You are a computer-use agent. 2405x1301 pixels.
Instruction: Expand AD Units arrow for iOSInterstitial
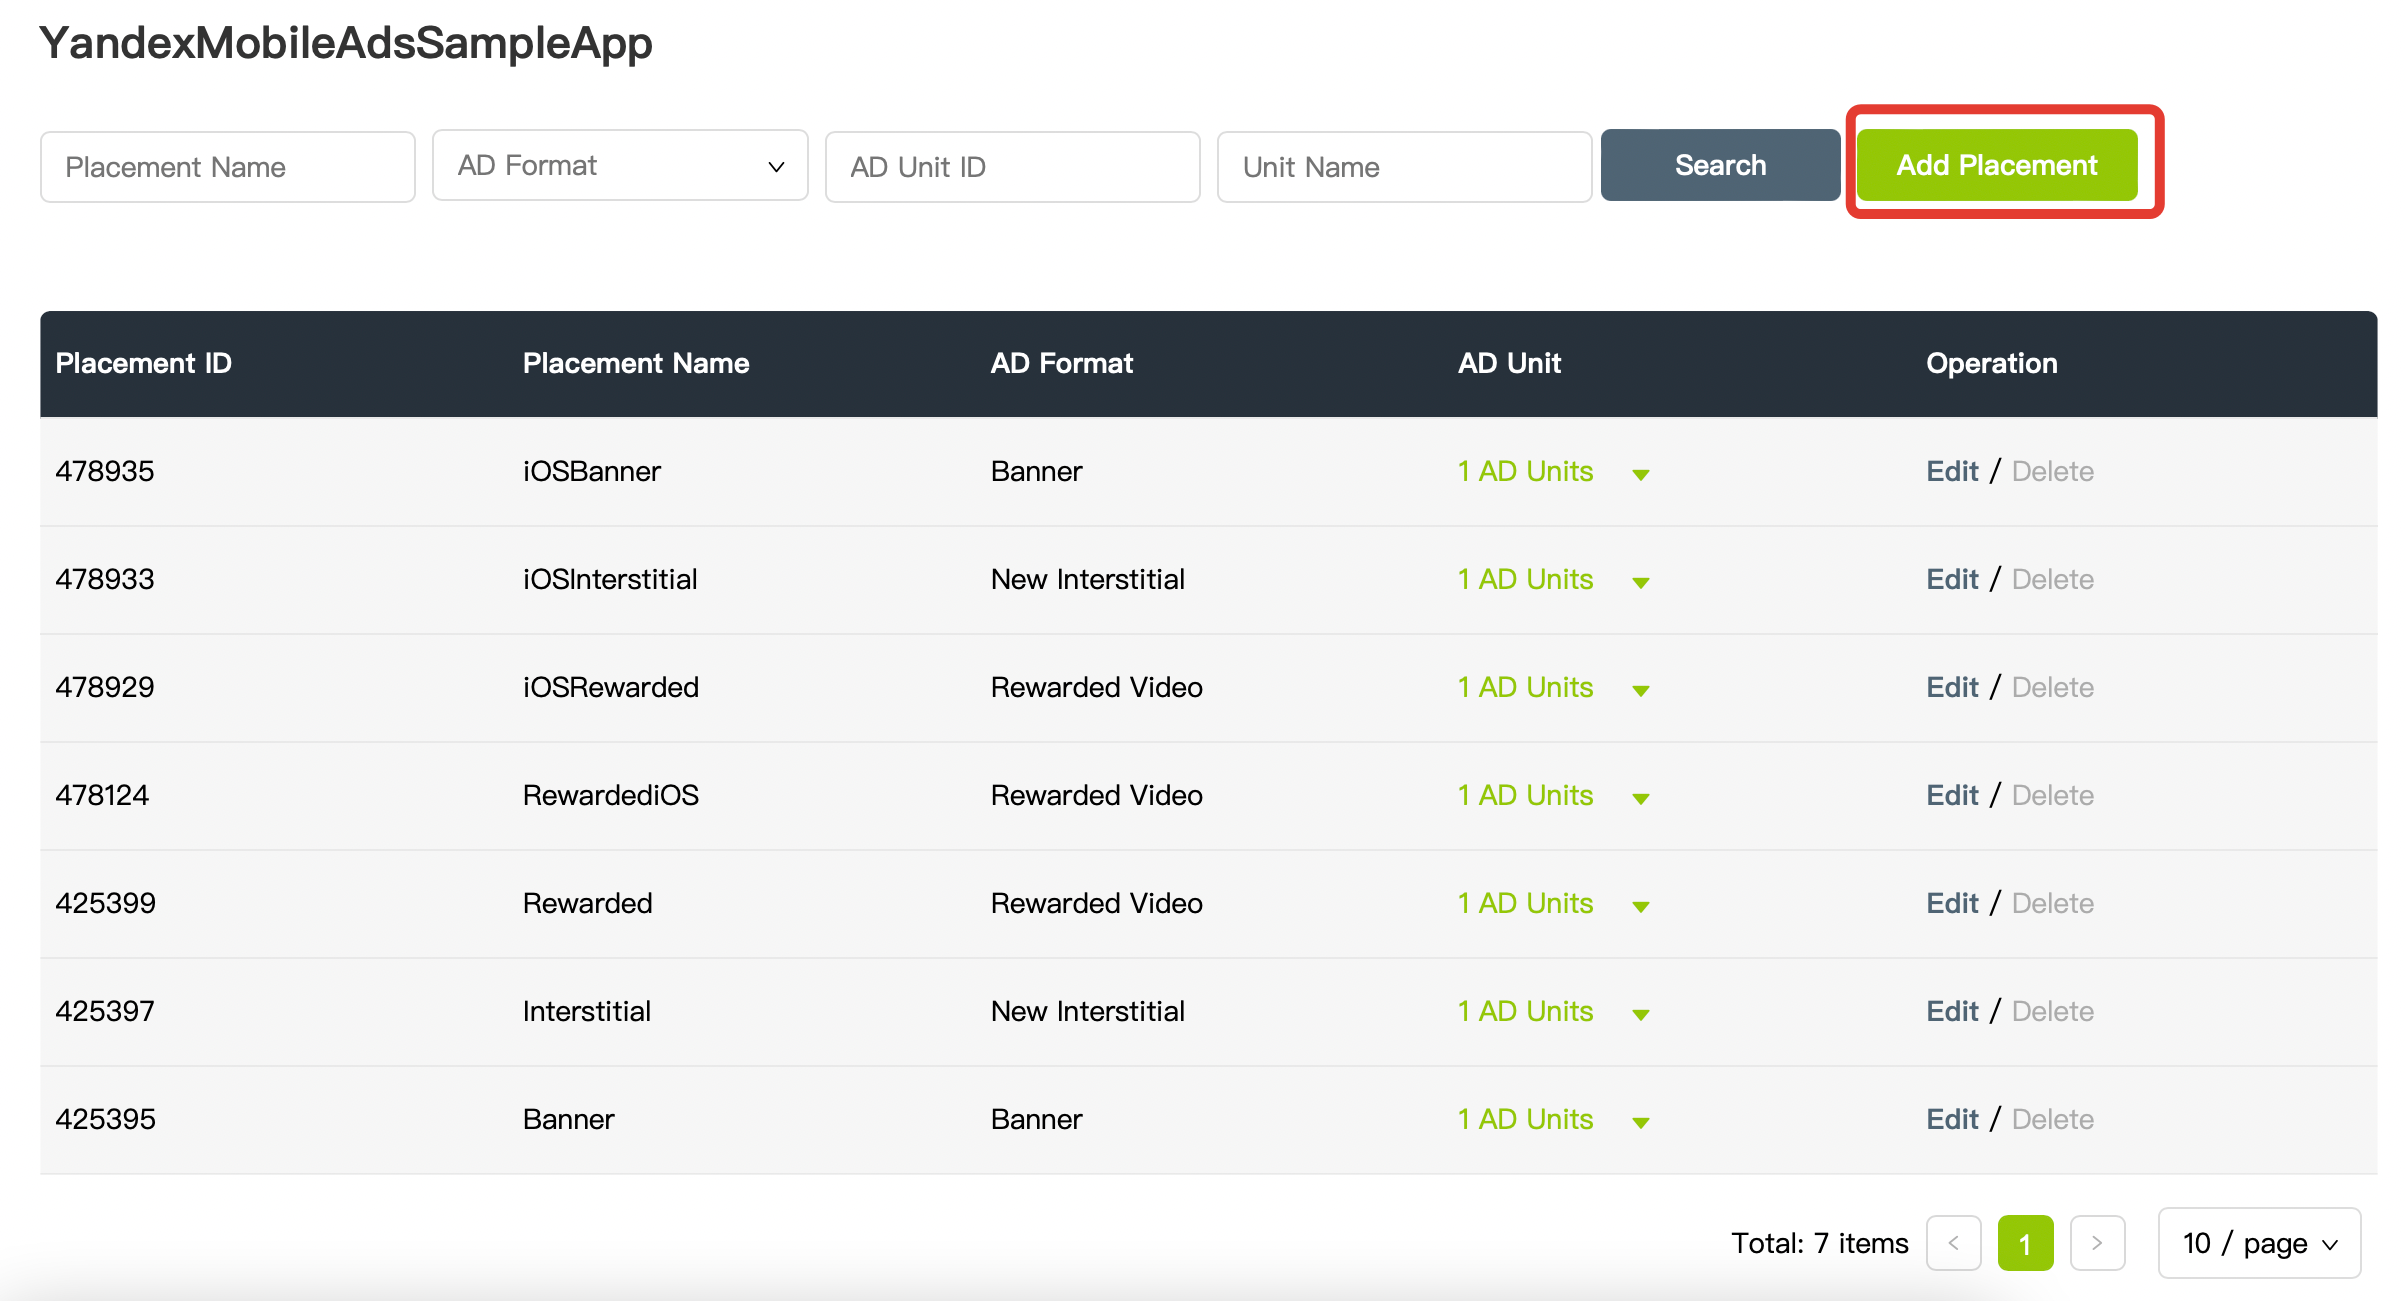coord(1640,582)
